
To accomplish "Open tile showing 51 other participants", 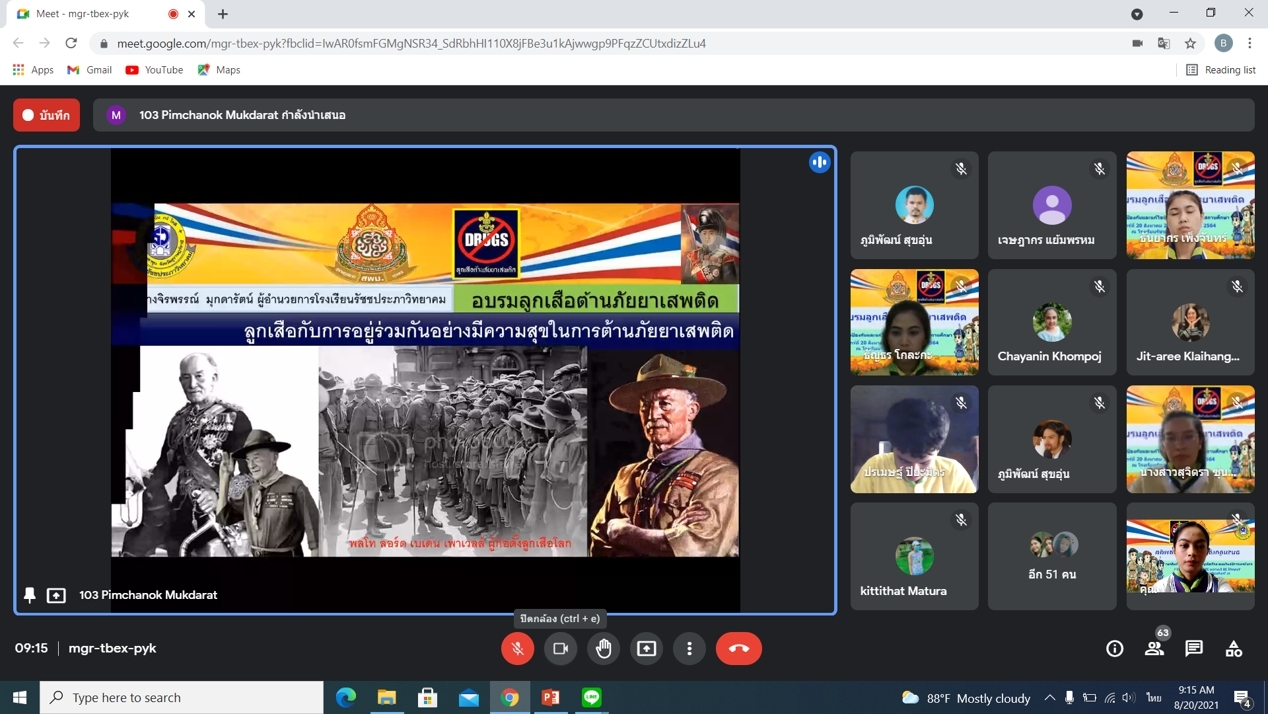I will pyautogui.click(x=1052, y=556).
